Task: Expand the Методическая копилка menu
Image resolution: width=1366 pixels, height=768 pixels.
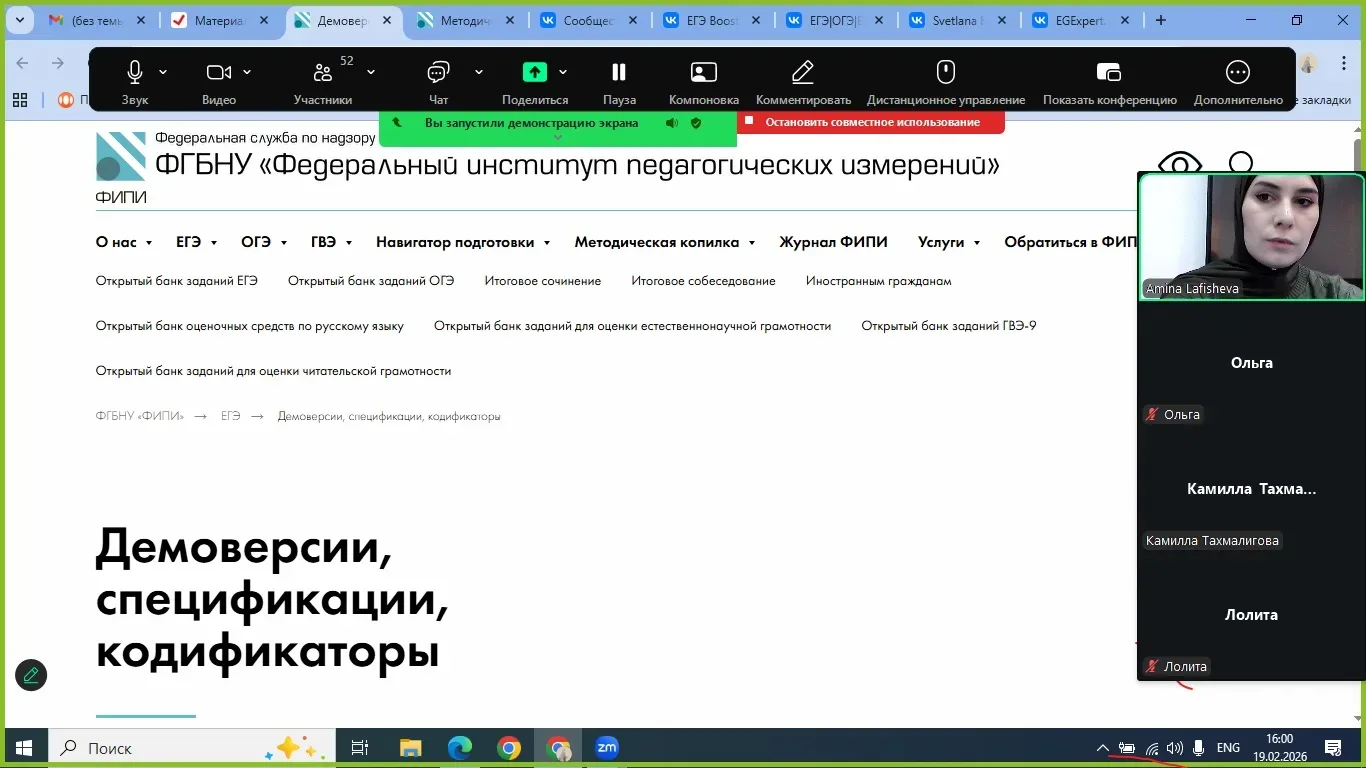Action: [664, 242]
